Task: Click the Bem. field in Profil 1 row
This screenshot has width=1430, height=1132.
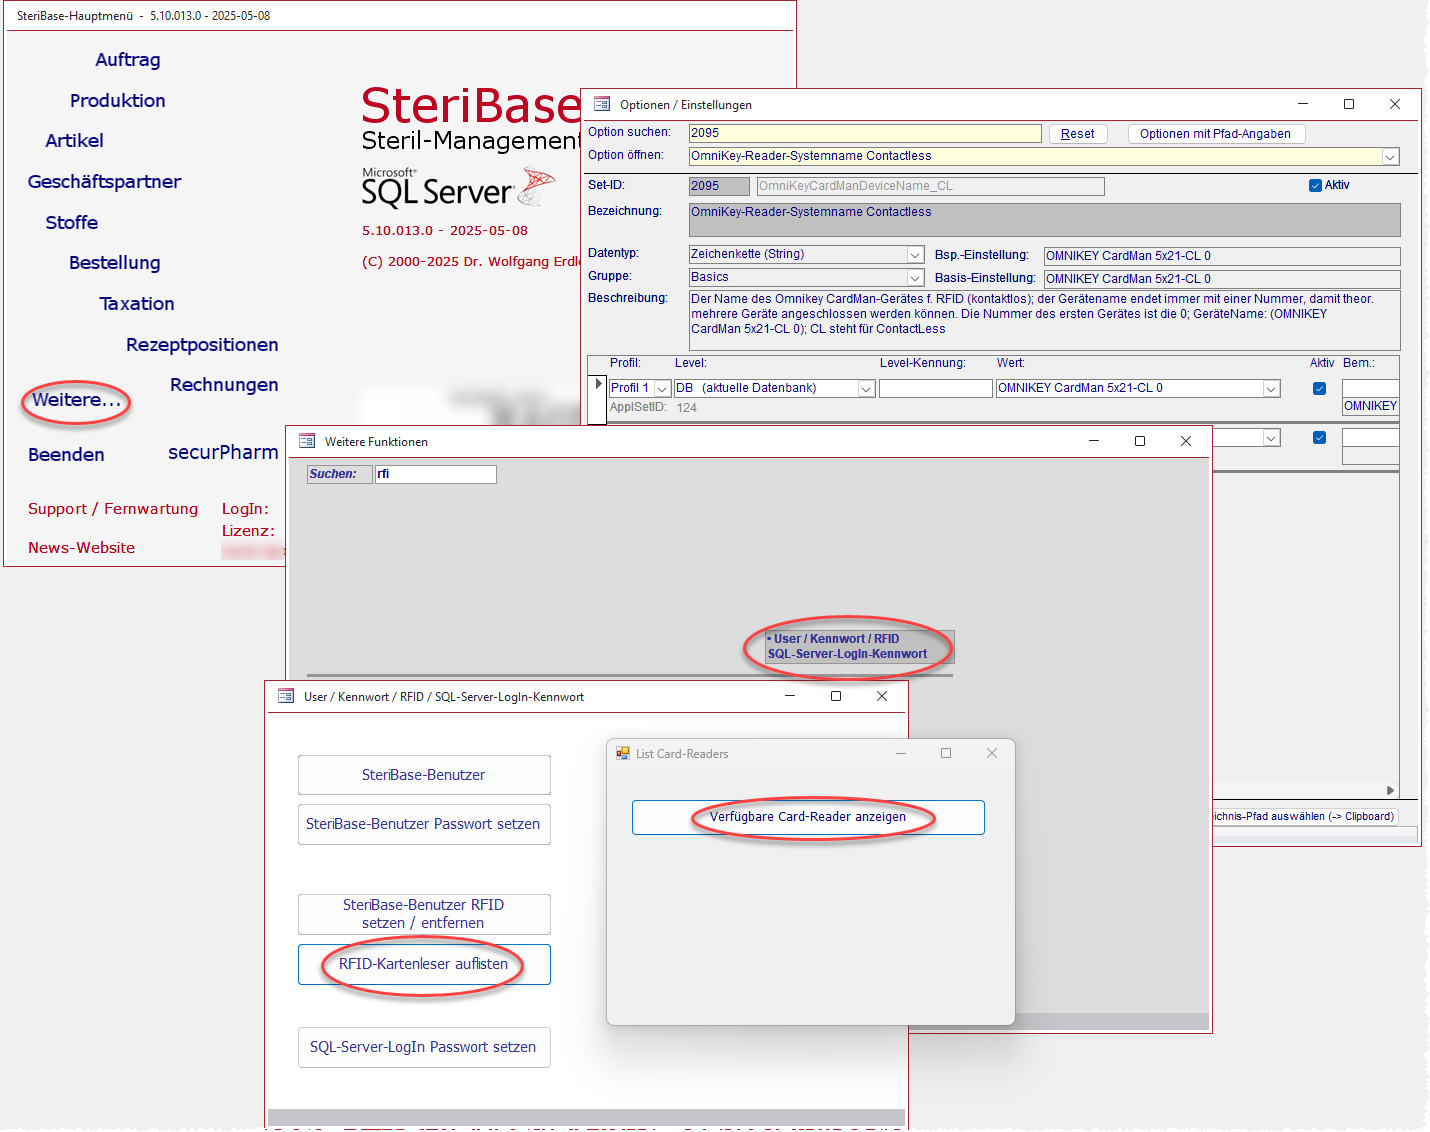Action: [x=1370, y=389]
